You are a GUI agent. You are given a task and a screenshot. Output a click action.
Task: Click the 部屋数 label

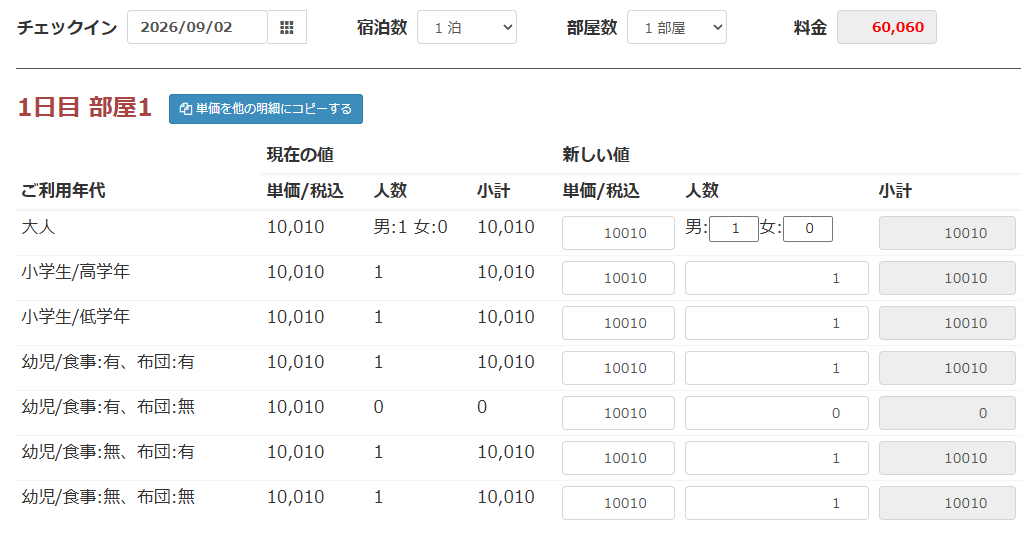pos(592,28)
